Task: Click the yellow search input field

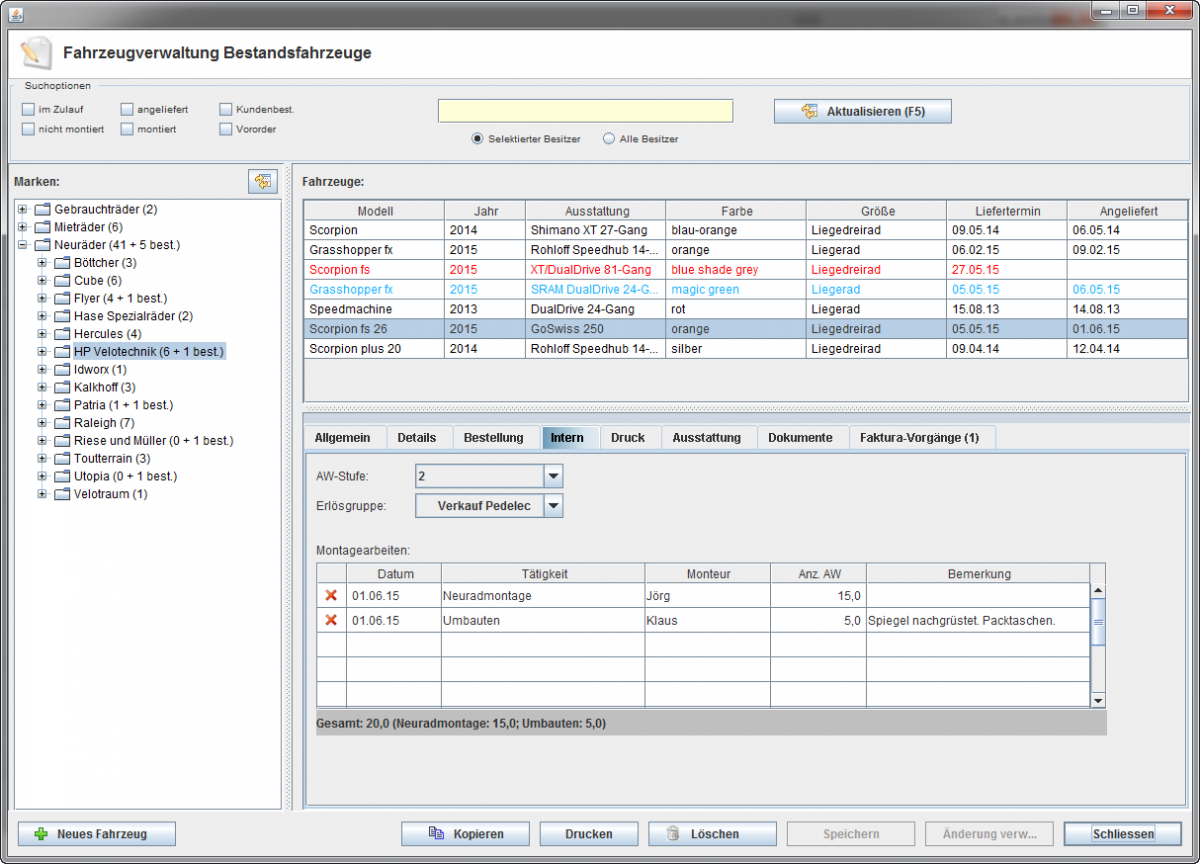Action: click(585, 111)
